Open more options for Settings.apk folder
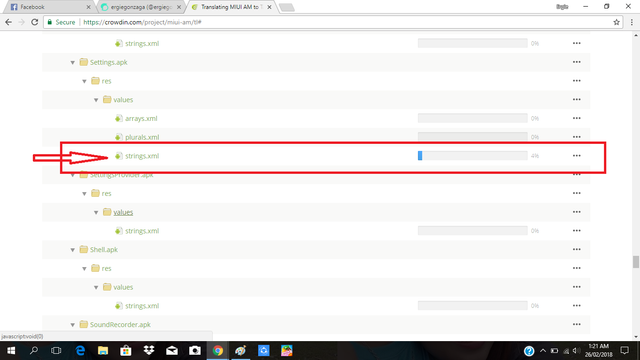Viewport: 640px width, 360px height. 576,62
